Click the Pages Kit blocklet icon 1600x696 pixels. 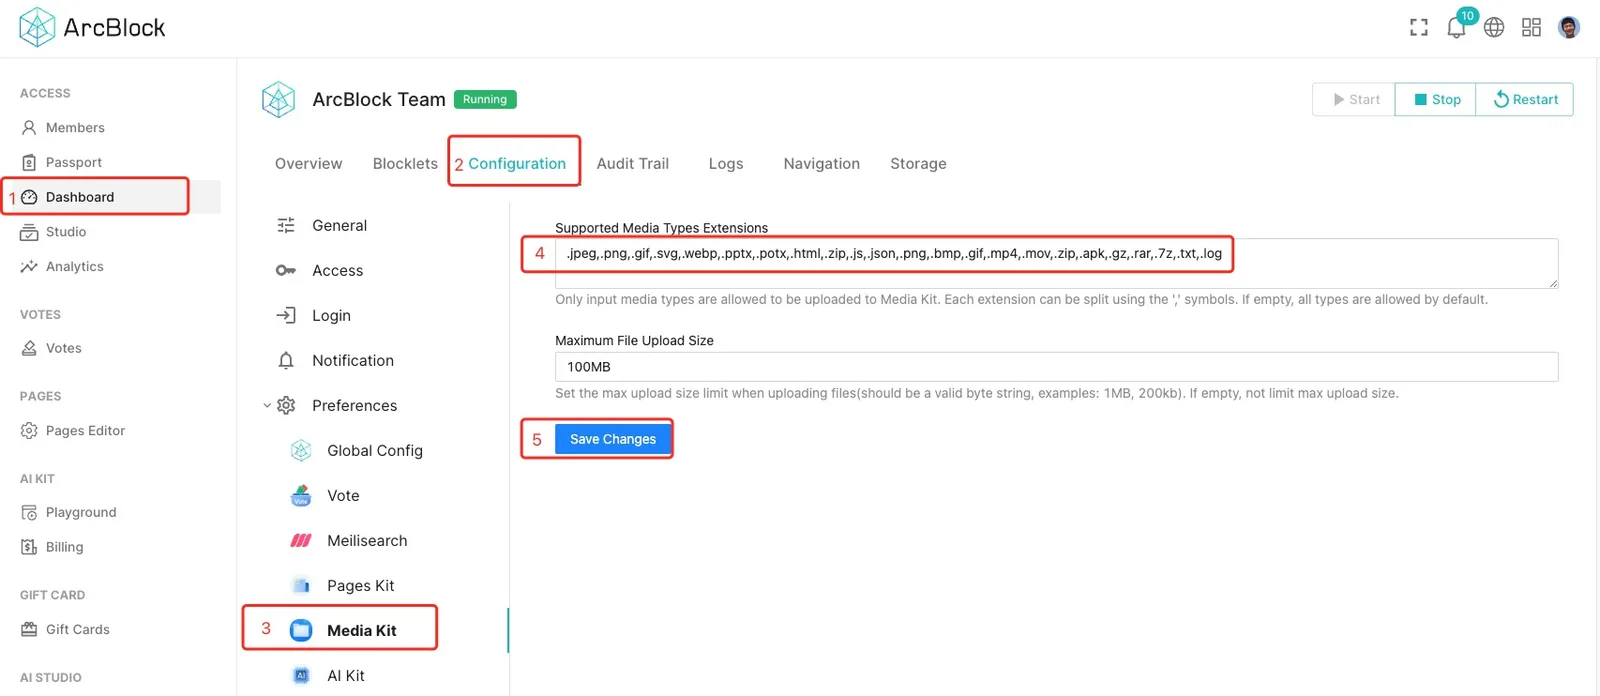pyautogui.click(x=301, y=585)
